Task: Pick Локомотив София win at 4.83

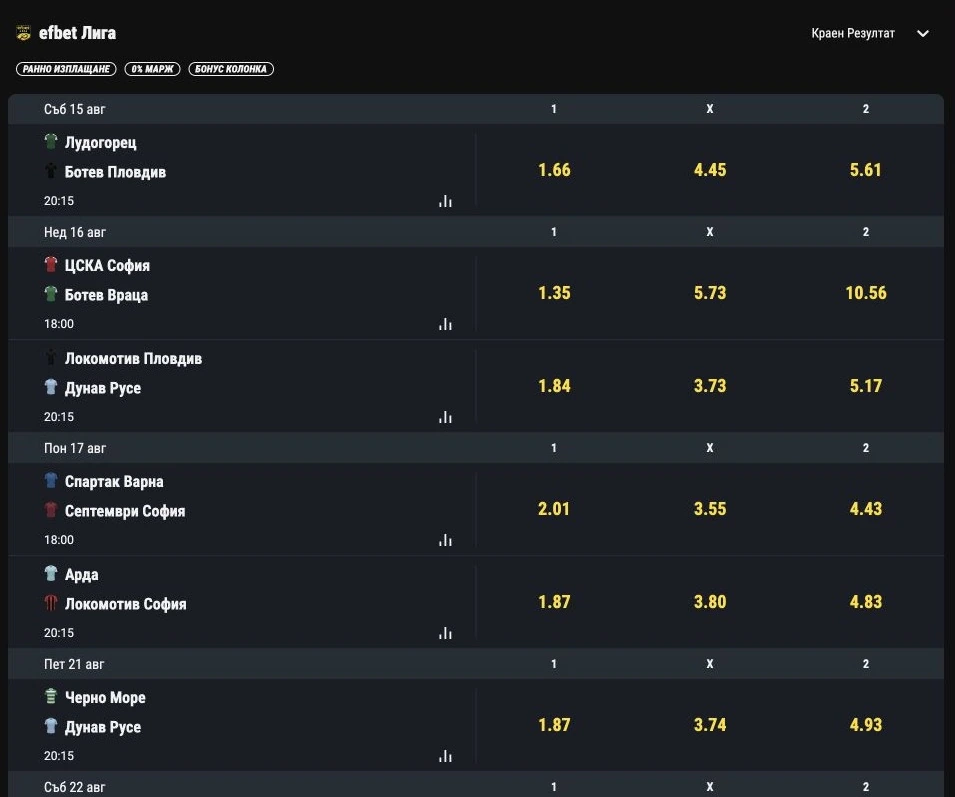Action: click(865, 602)
